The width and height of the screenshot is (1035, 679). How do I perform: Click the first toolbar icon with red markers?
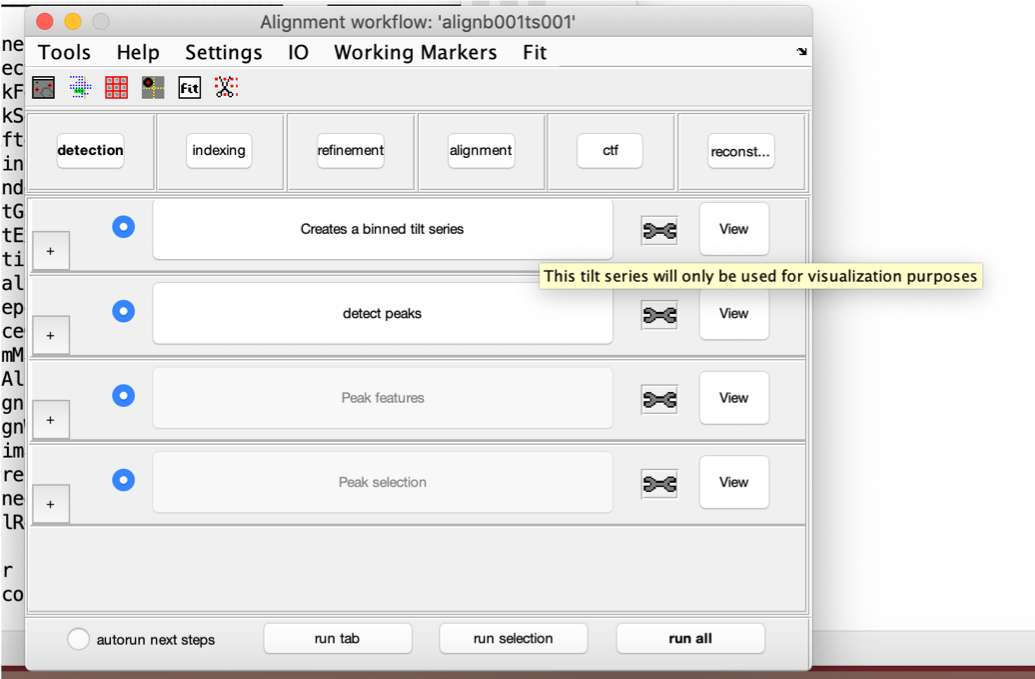coord(43,88)
